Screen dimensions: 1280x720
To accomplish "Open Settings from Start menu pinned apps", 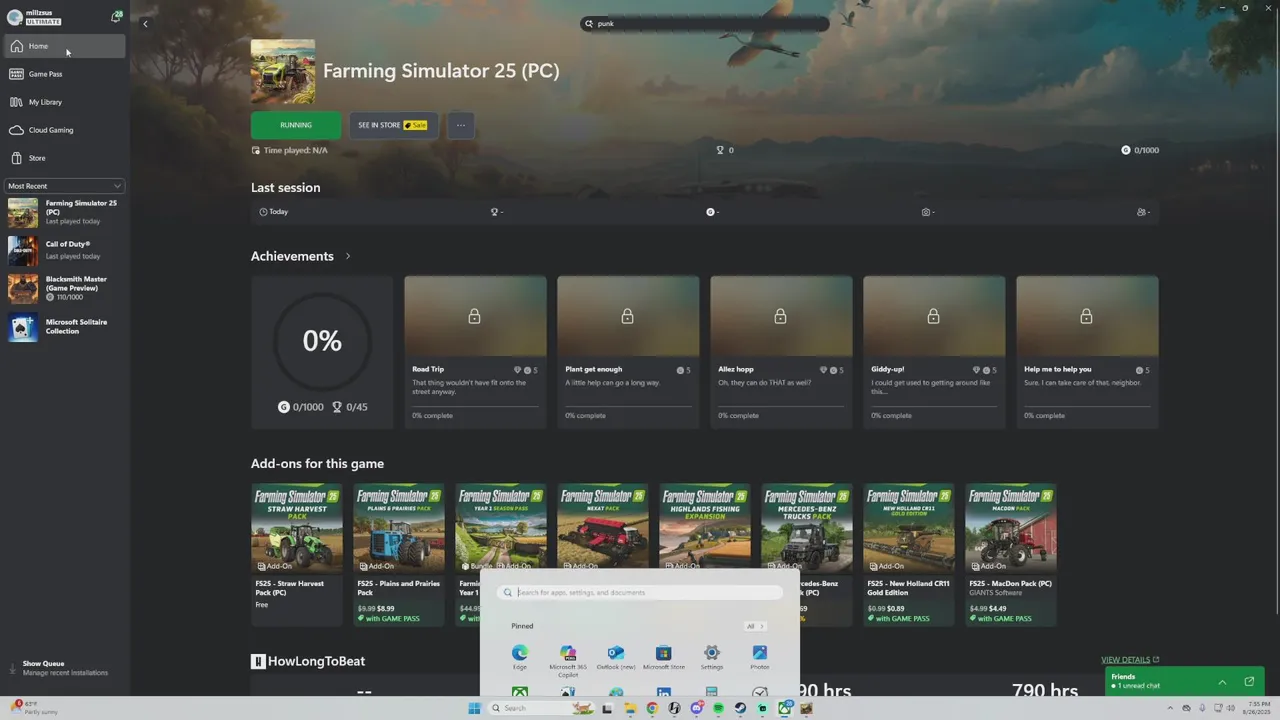I will pos(712,657).
